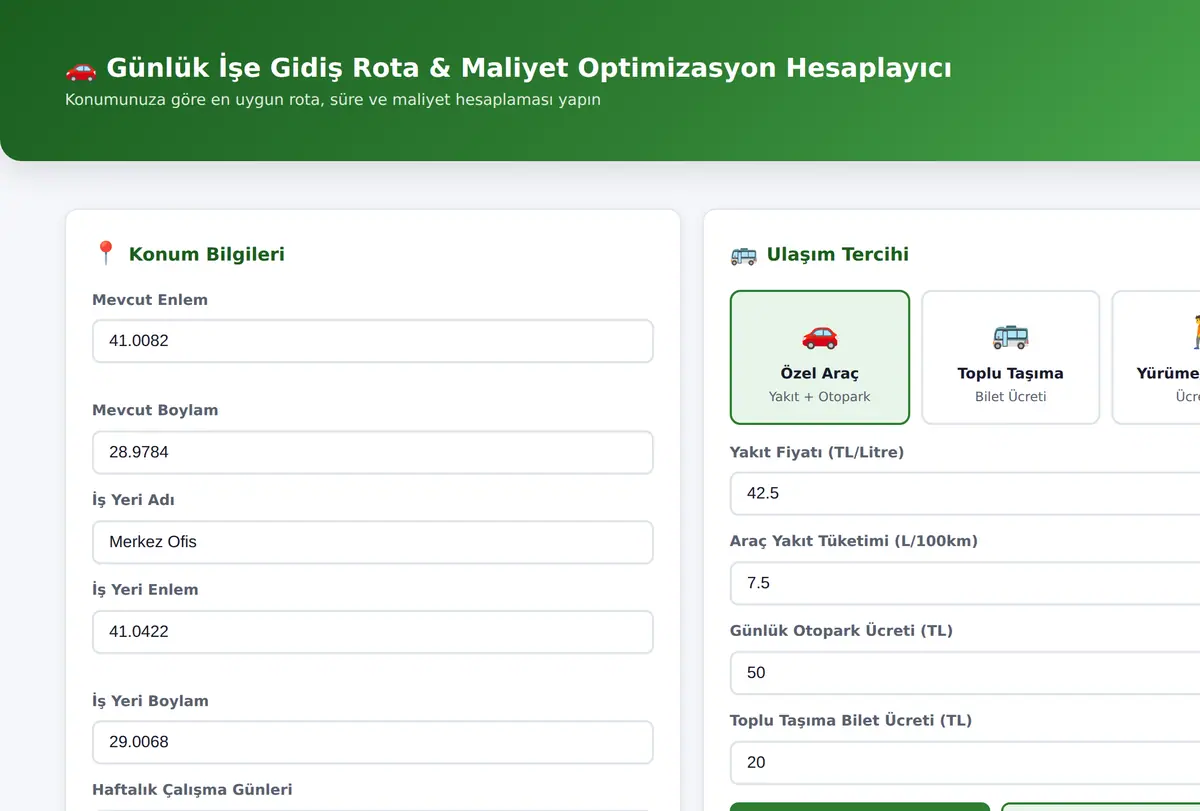Click the bus icon beside Ulaşım Tercihi heading
The width and height of the screenshot is (1200, 811).
744,255
